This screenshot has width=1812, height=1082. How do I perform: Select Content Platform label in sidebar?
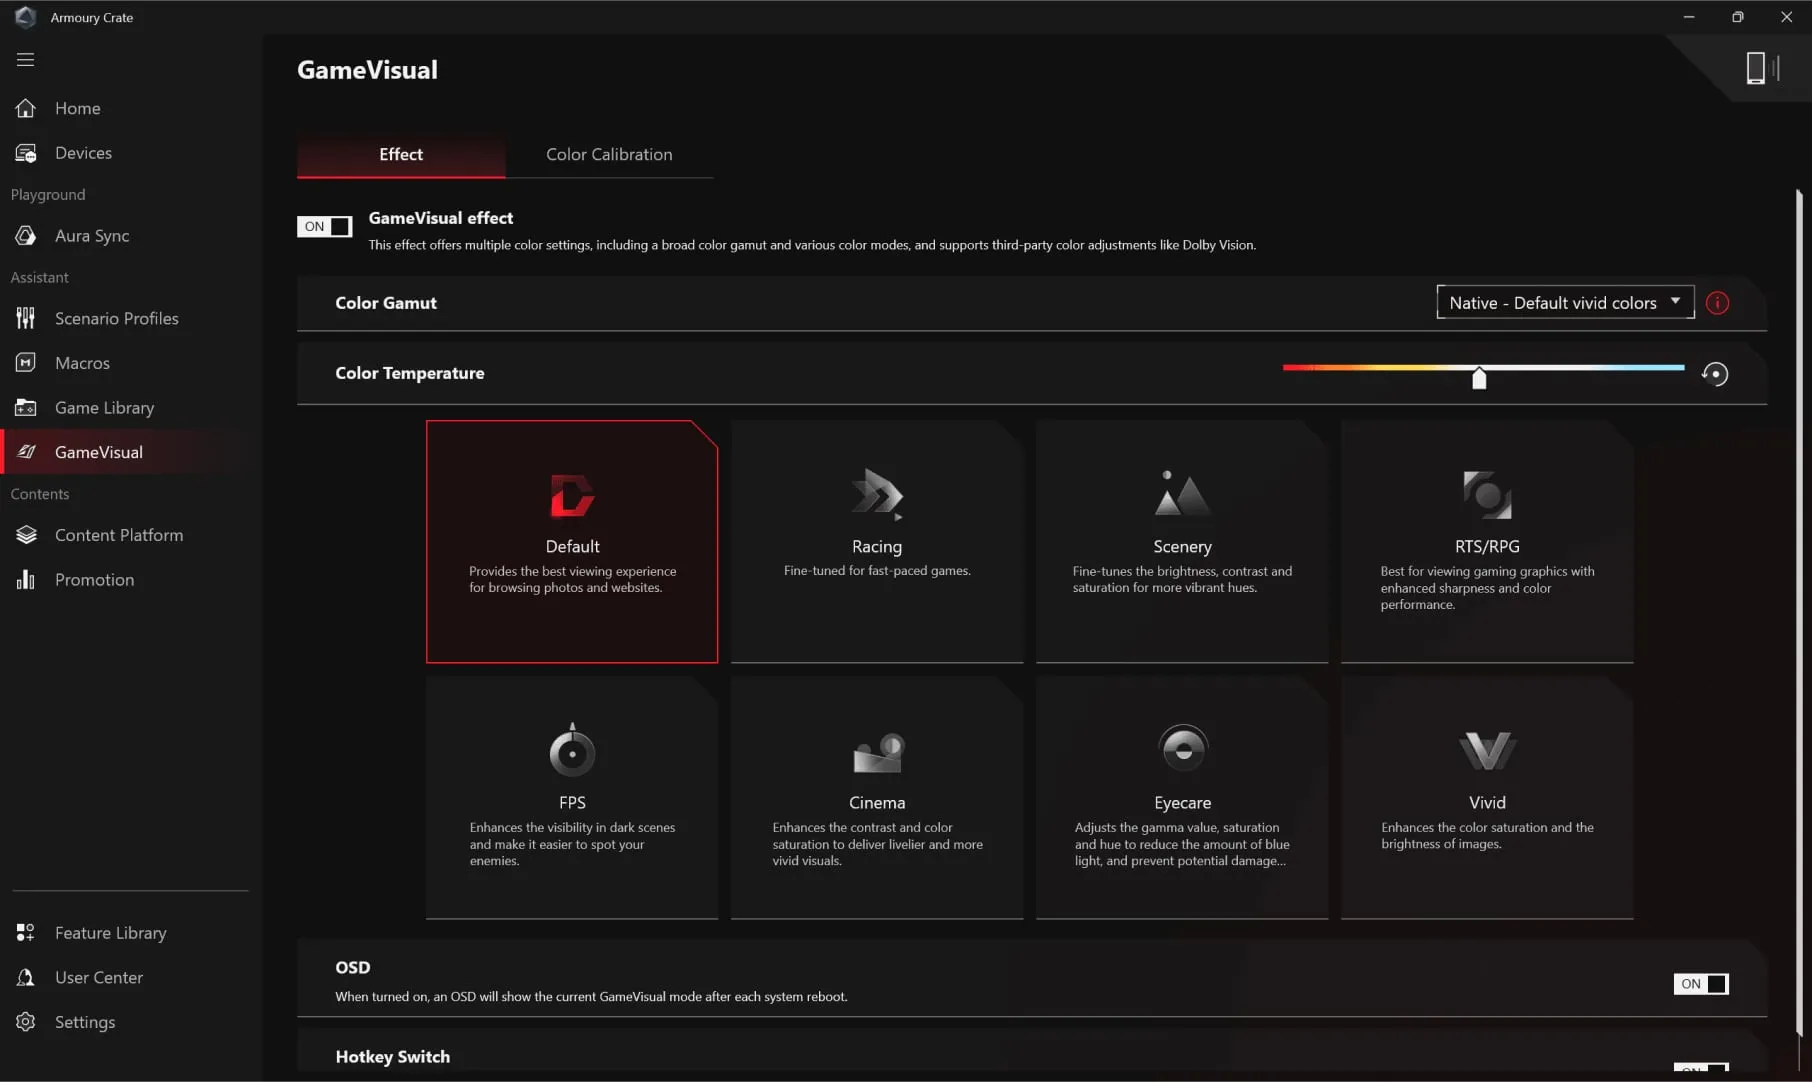tap(119, 535)
